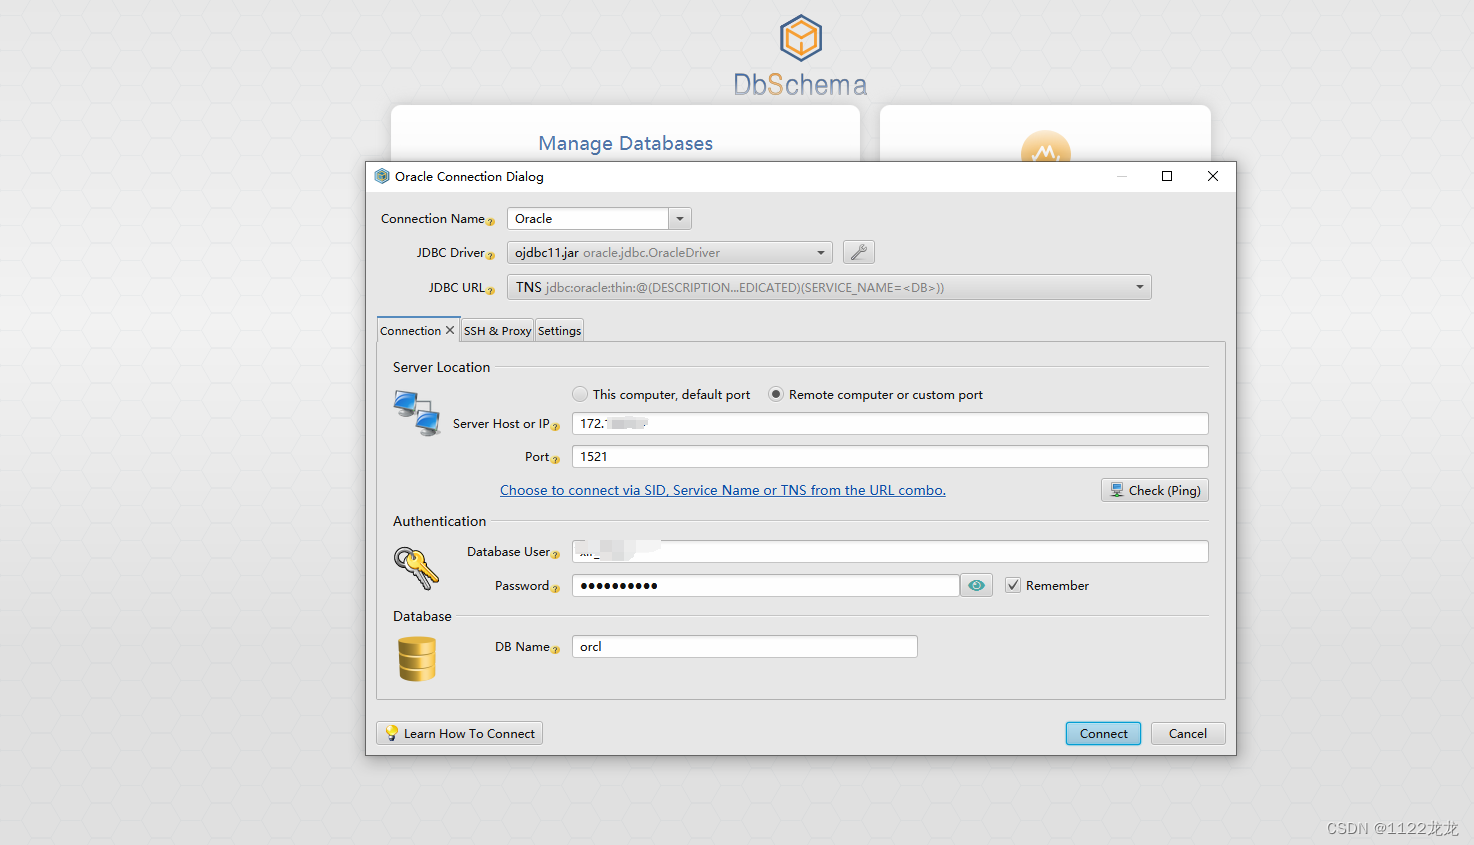Click the help dot next to Password

pos(556,589)
